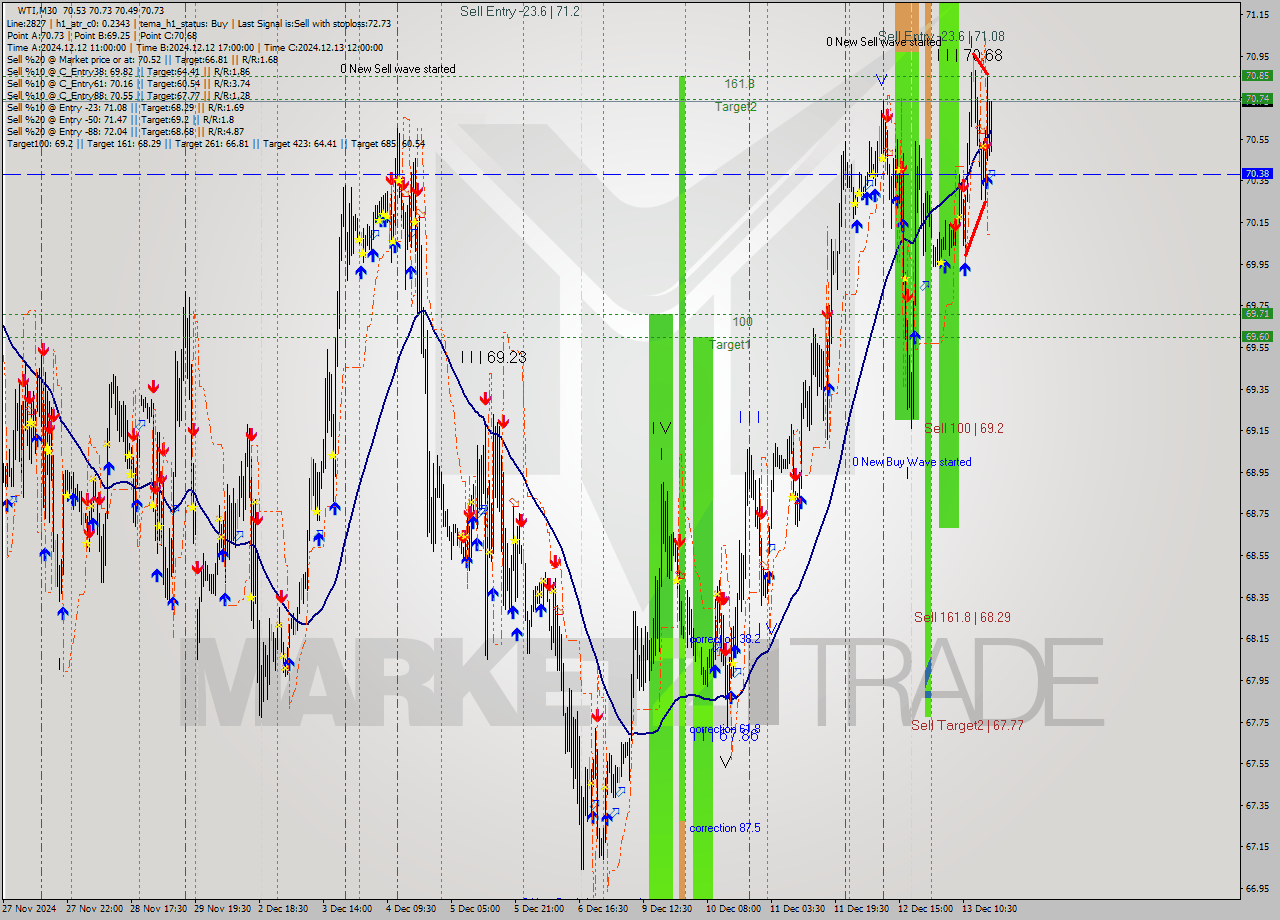Click the green 70.85 price tag
Image resolution: width=1280 pixels, height=920 pixels.
point(1257,75)
